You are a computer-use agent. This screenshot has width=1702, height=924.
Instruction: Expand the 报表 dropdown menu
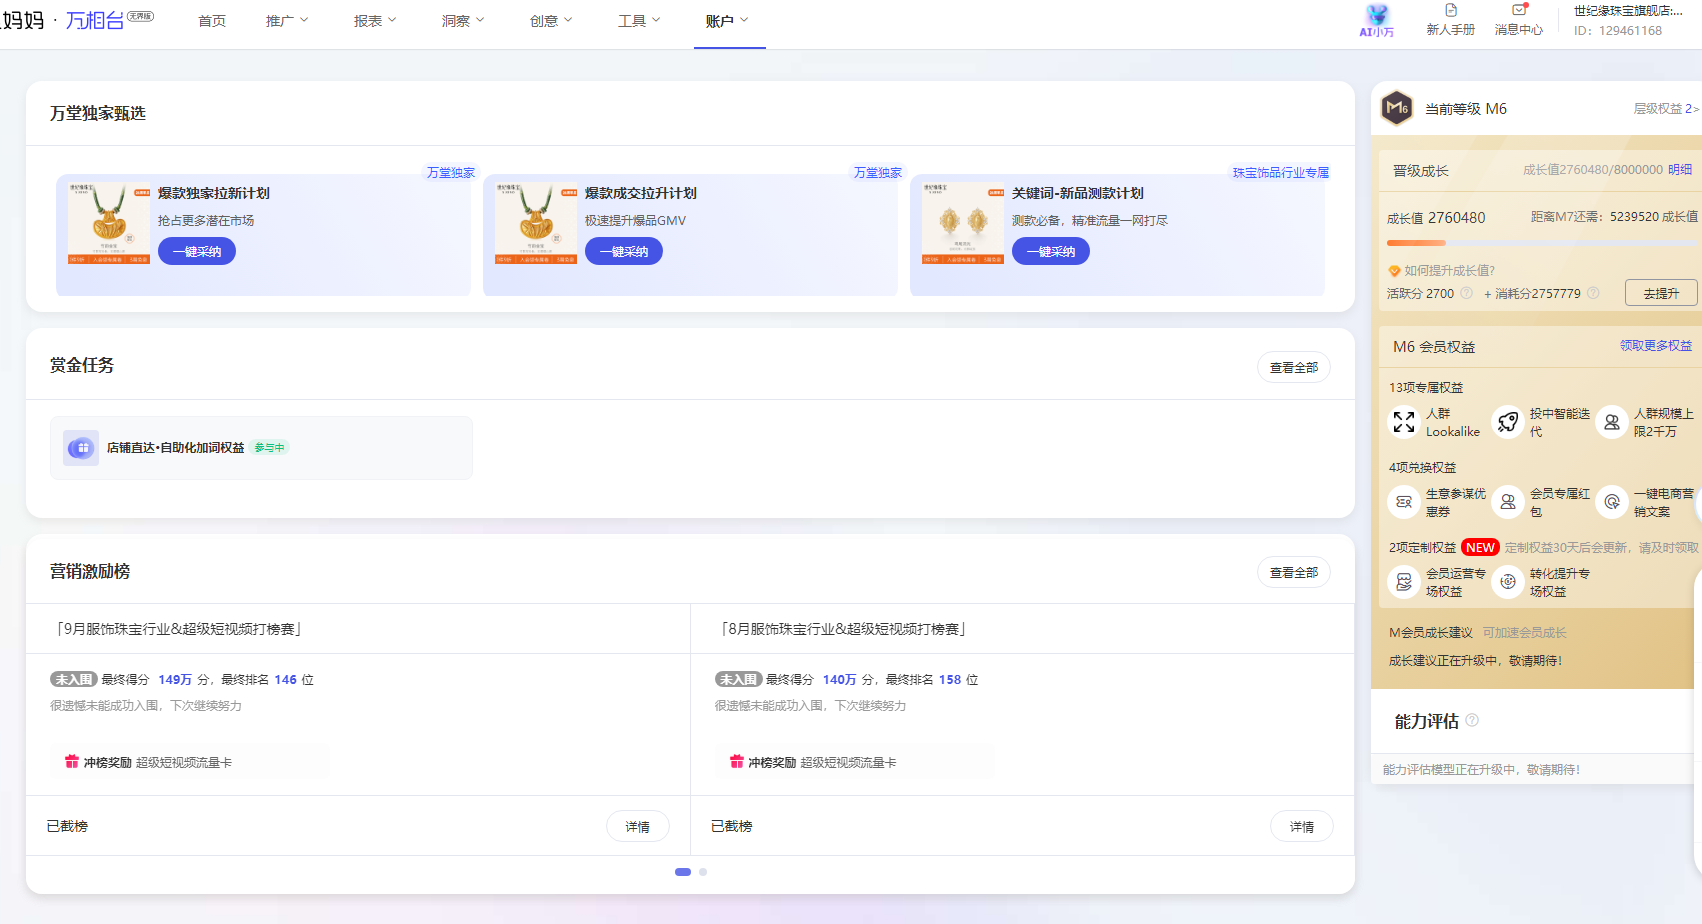375,21
